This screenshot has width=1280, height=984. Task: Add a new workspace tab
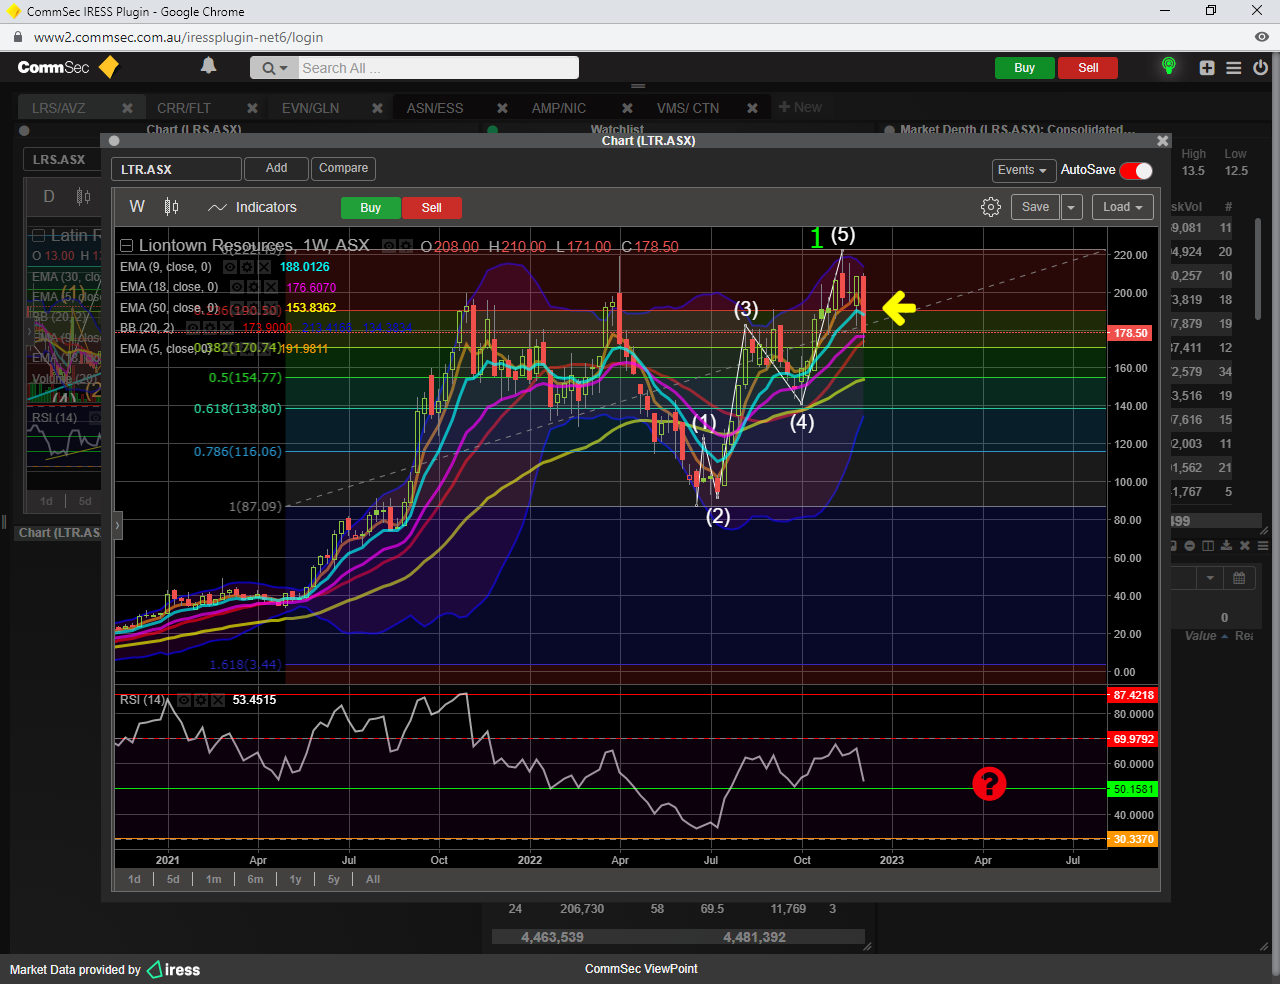click(800, 107)
